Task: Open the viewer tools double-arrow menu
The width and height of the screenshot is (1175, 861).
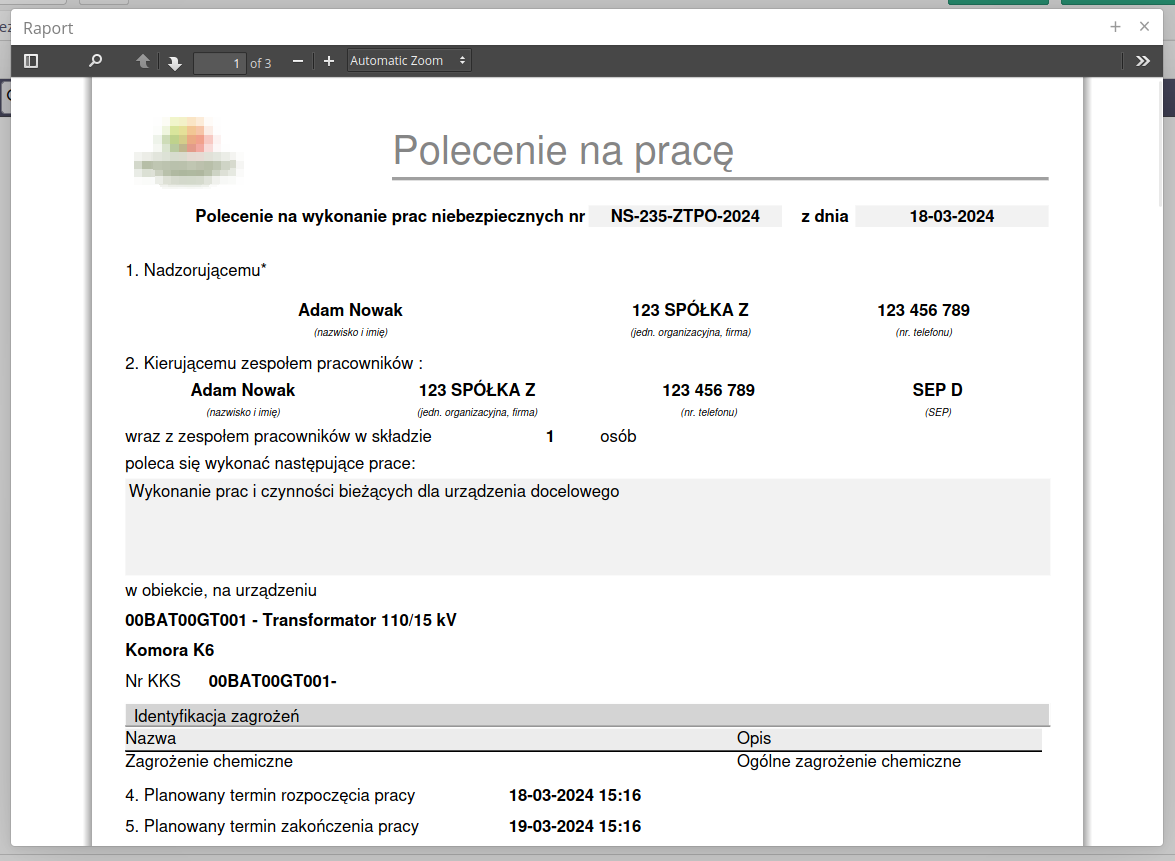Action: [x=1143, y=61]
